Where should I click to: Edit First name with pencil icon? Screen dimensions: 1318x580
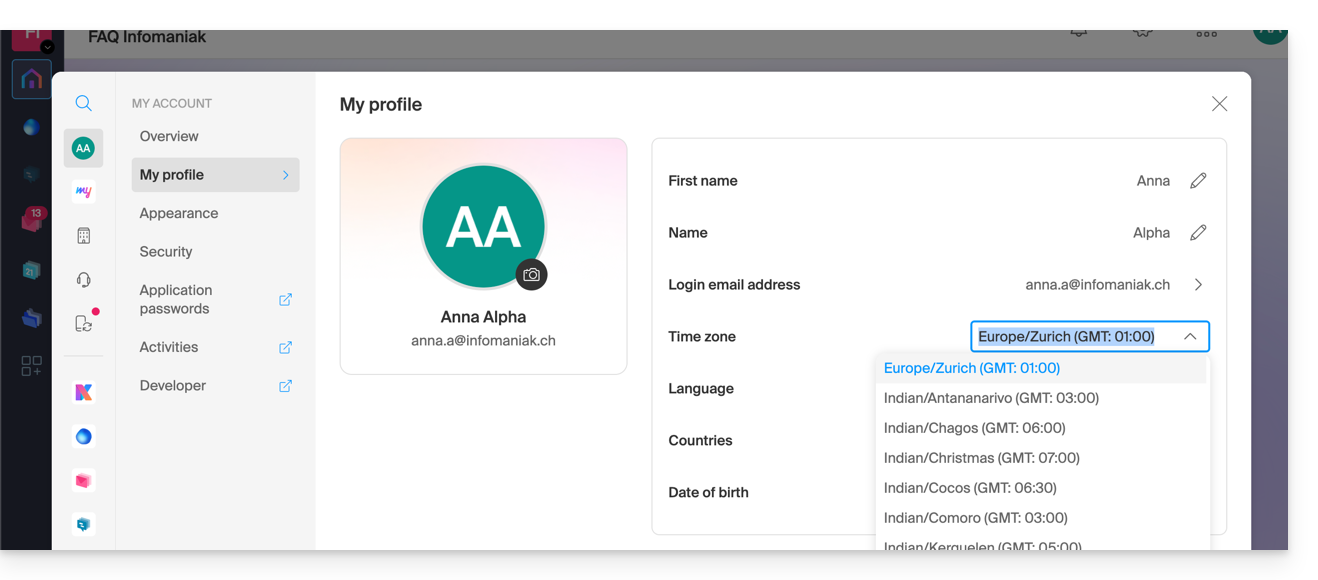pyautogui.click(x=1198, y=181)
